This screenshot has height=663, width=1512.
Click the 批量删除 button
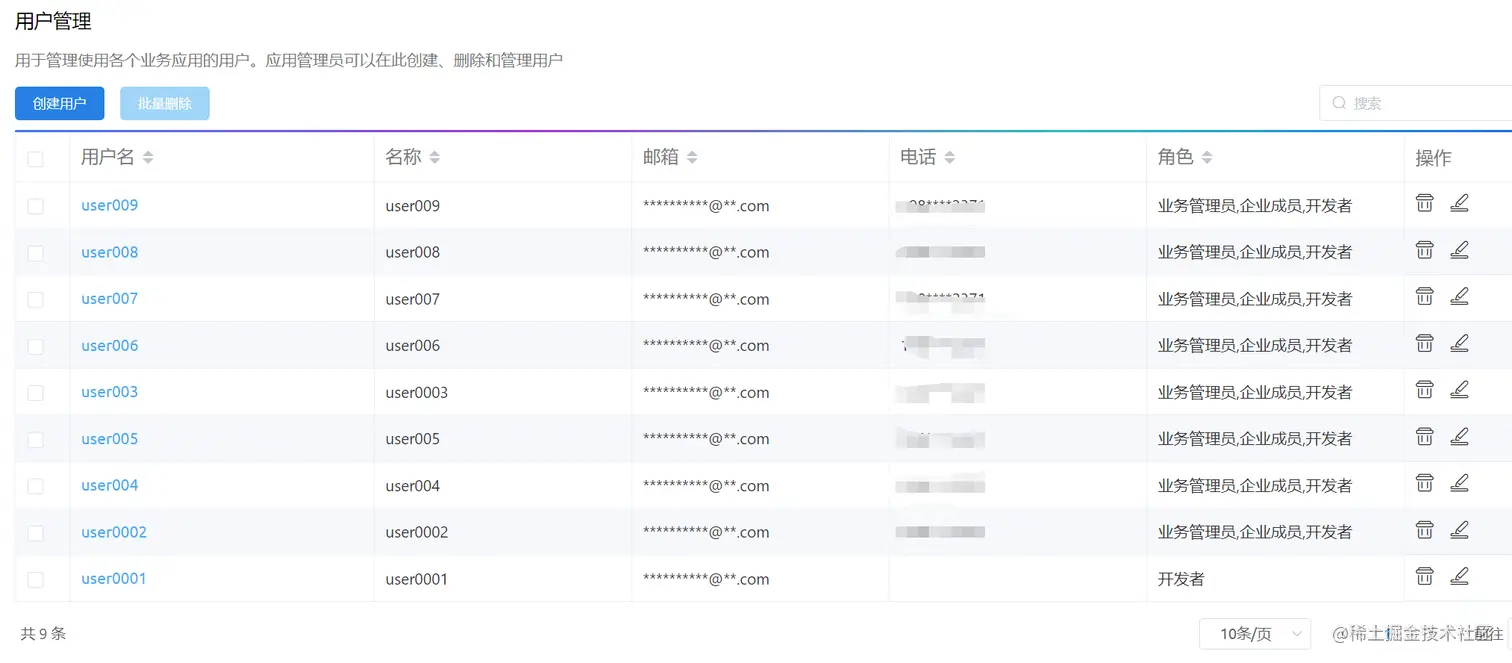pyautogui.click(x=165, y=103)
